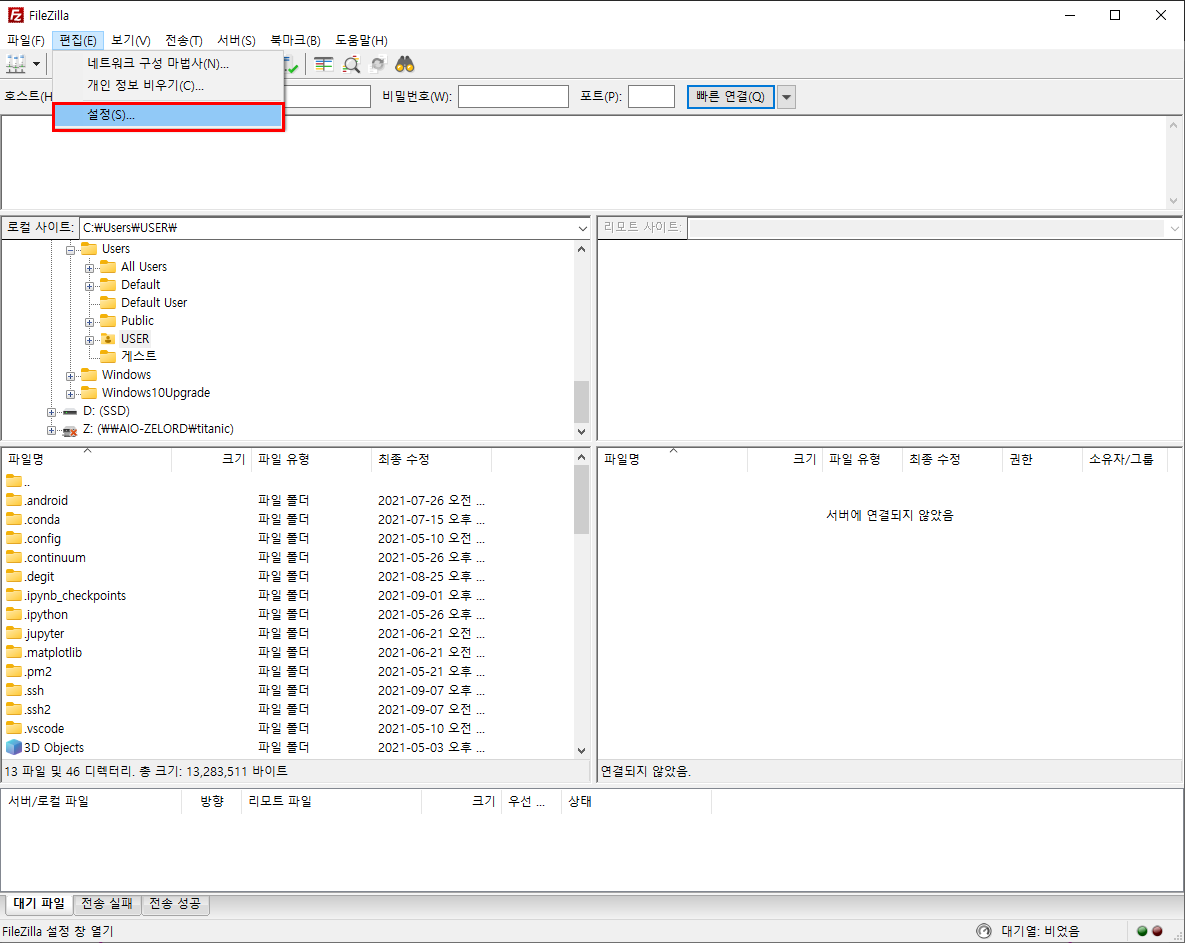Click the binoculars file search icon
This screenshot has width=1185, height=943.
tap(405, 64)
